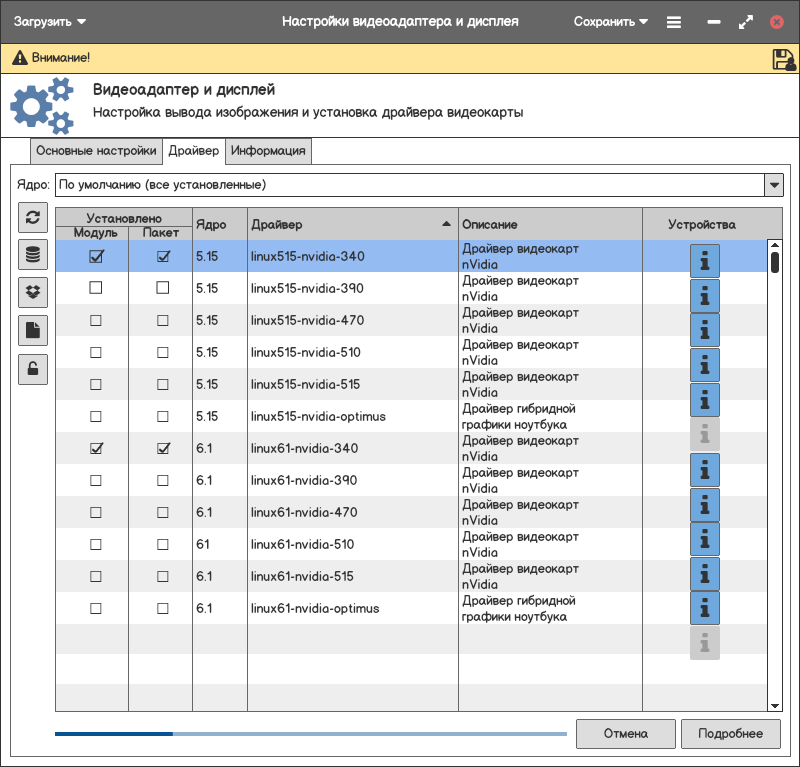Uncheck Модуль checkbox for linux515-nvidia-340
The width and height of the screenshot is (800, 767).
[x=96, y=256]
